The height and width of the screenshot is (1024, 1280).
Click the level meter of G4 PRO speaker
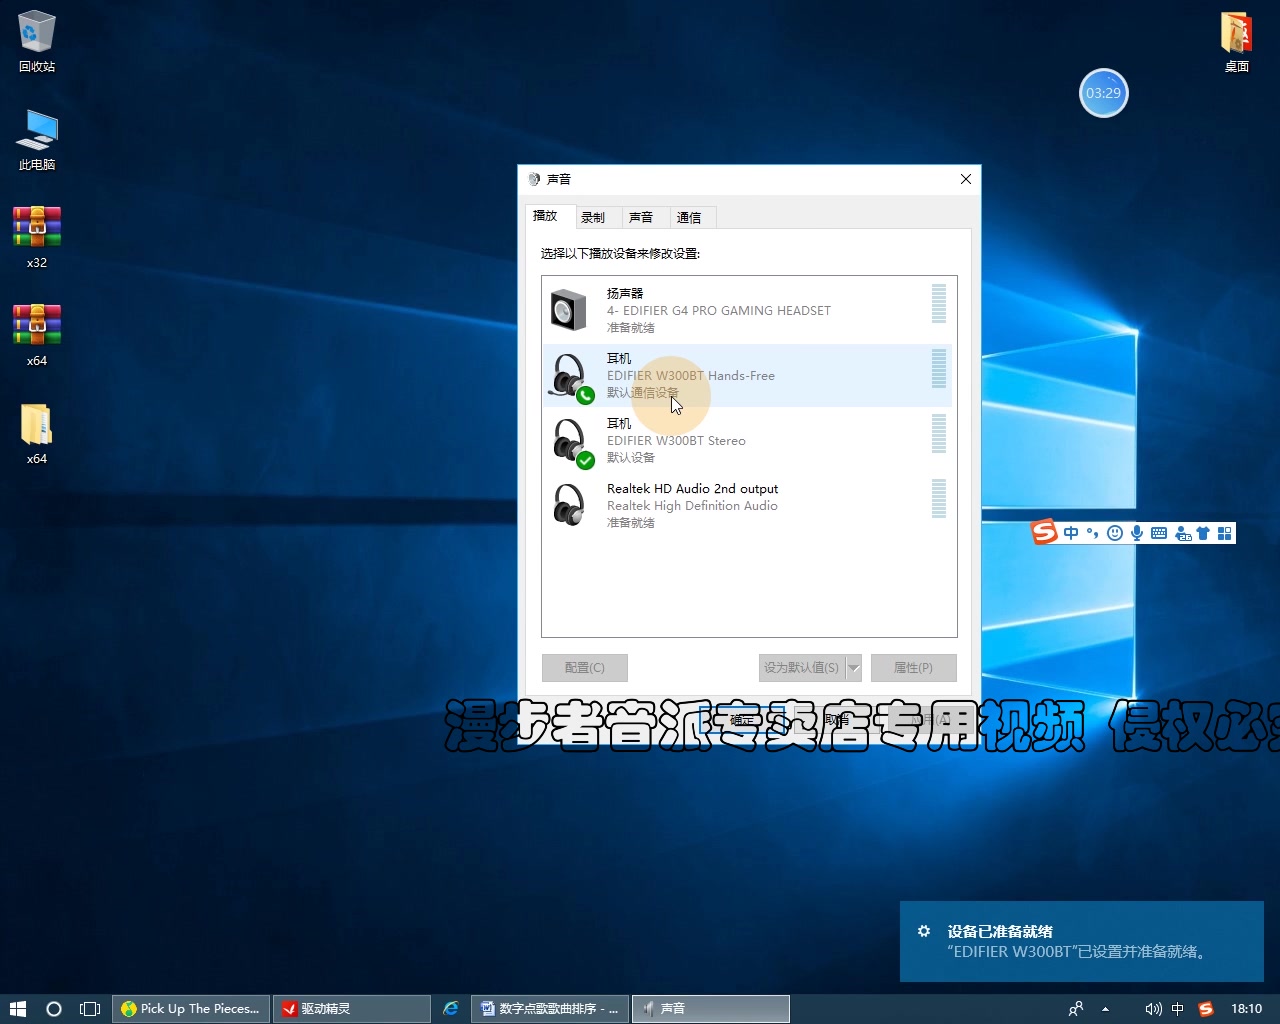[939, 304]
